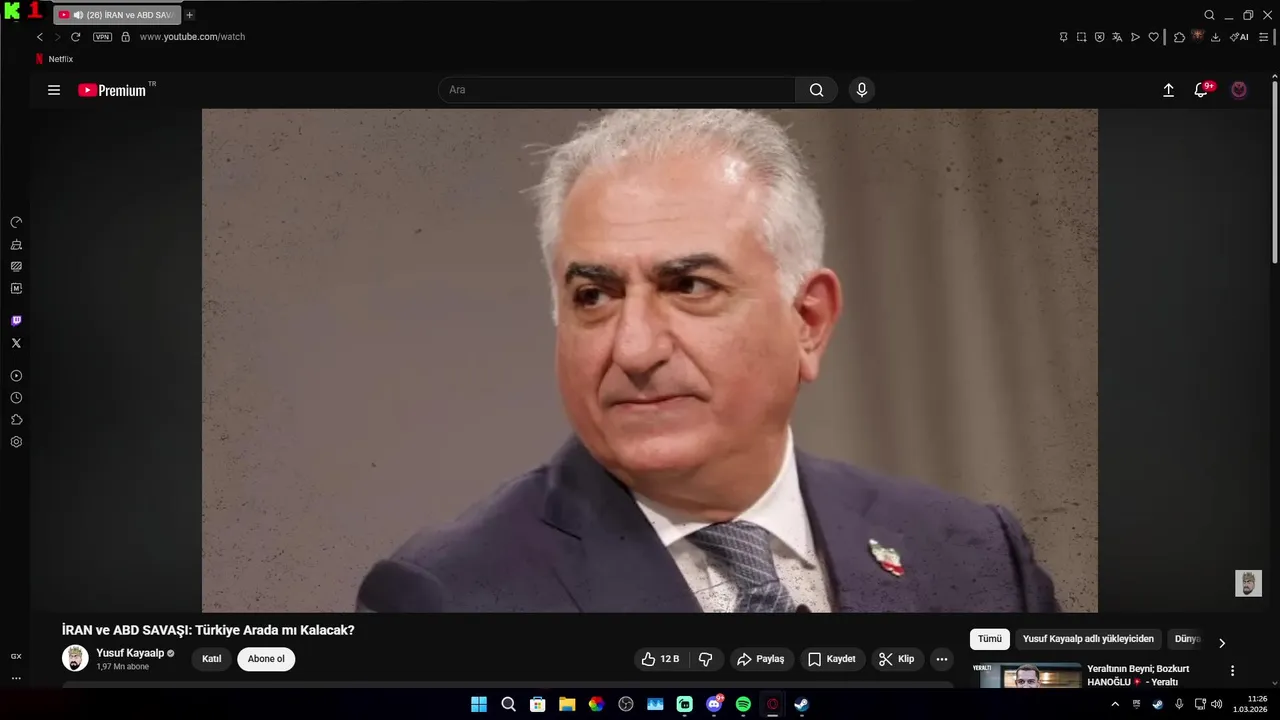
Task: Bookmark page with the heart icon
Action: 1153,37
